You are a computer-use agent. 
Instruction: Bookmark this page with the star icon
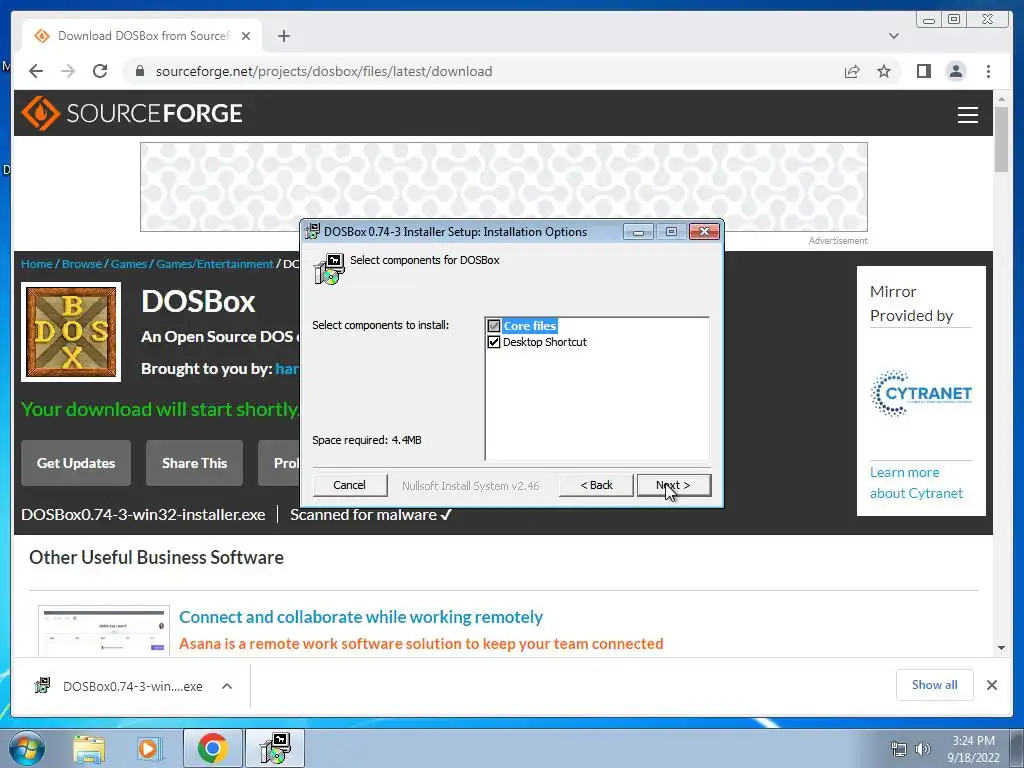tap(884, 71)
